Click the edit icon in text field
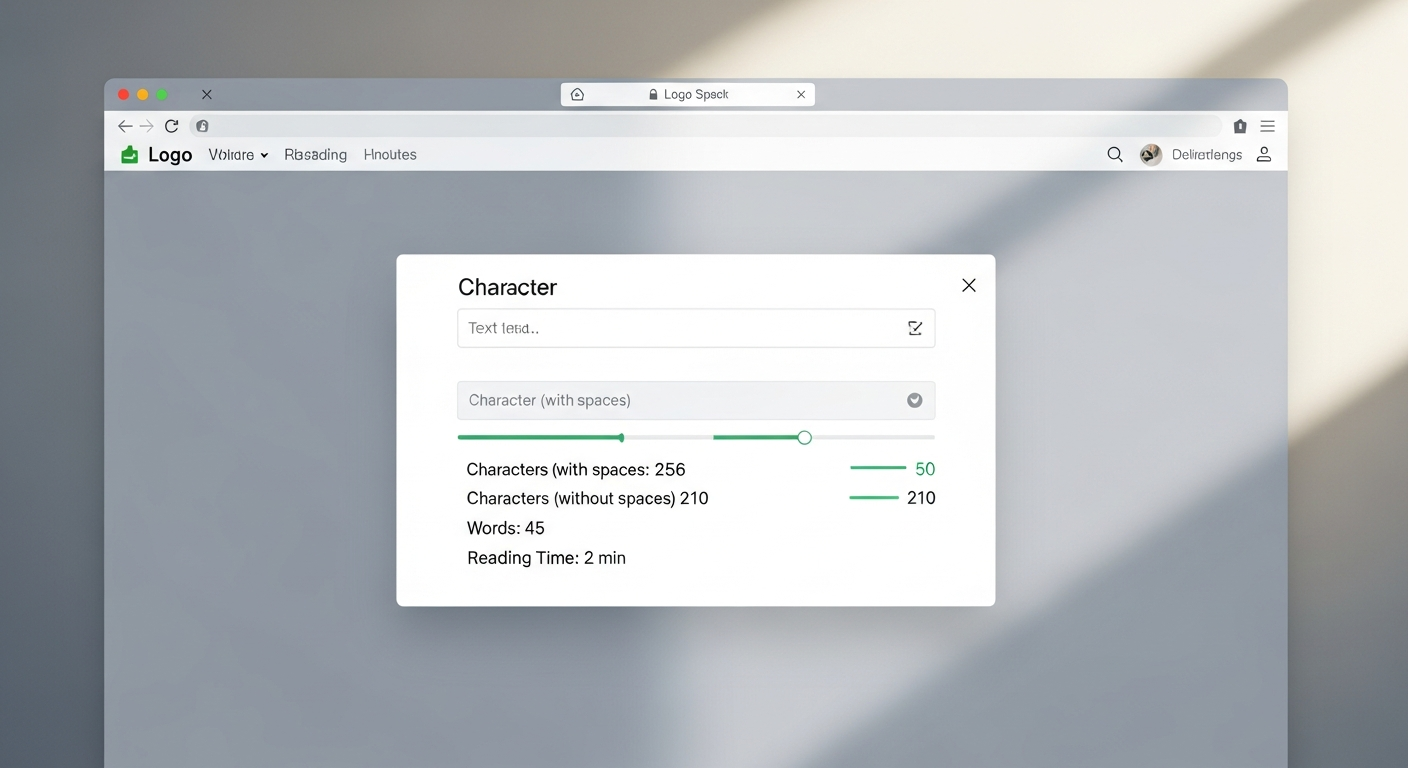The width and height of the screenshot is (1408, 768). pos(915,328)
